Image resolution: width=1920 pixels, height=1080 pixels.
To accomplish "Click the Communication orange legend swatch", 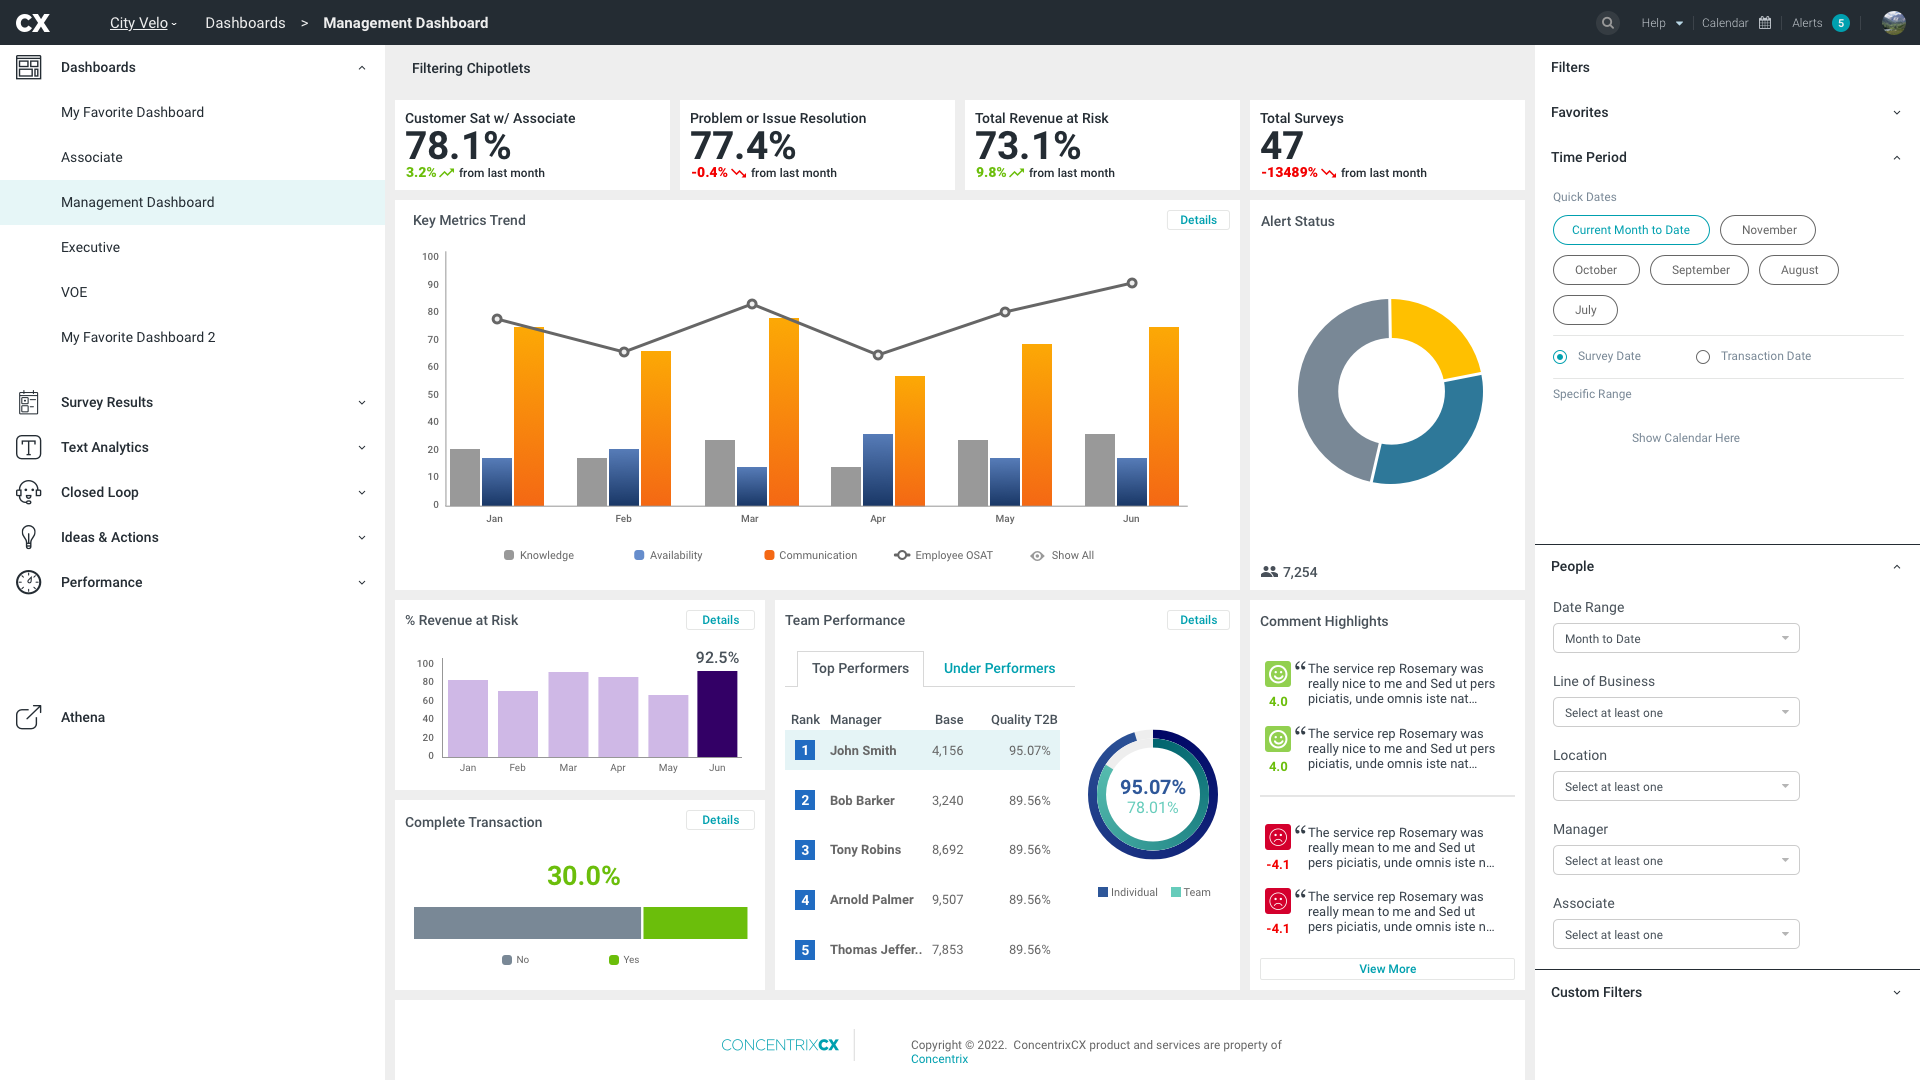I will tap(769, 555).
